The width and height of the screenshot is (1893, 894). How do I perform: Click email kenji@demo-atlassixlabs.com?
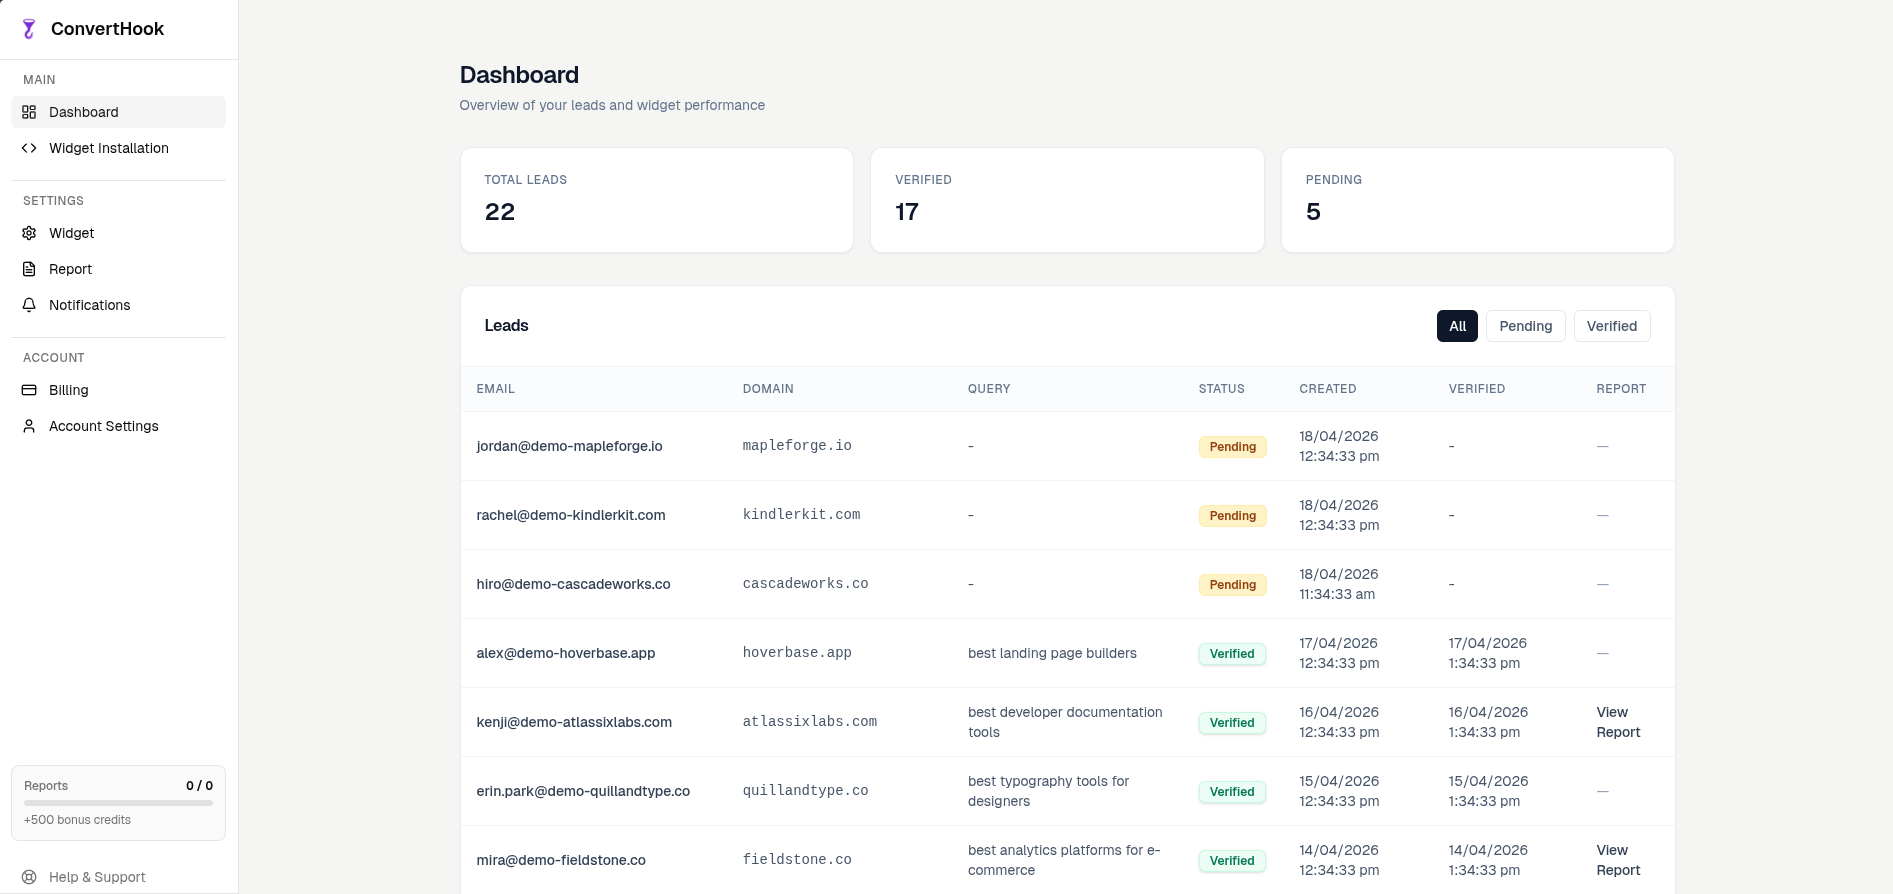(x=574, y=722)
